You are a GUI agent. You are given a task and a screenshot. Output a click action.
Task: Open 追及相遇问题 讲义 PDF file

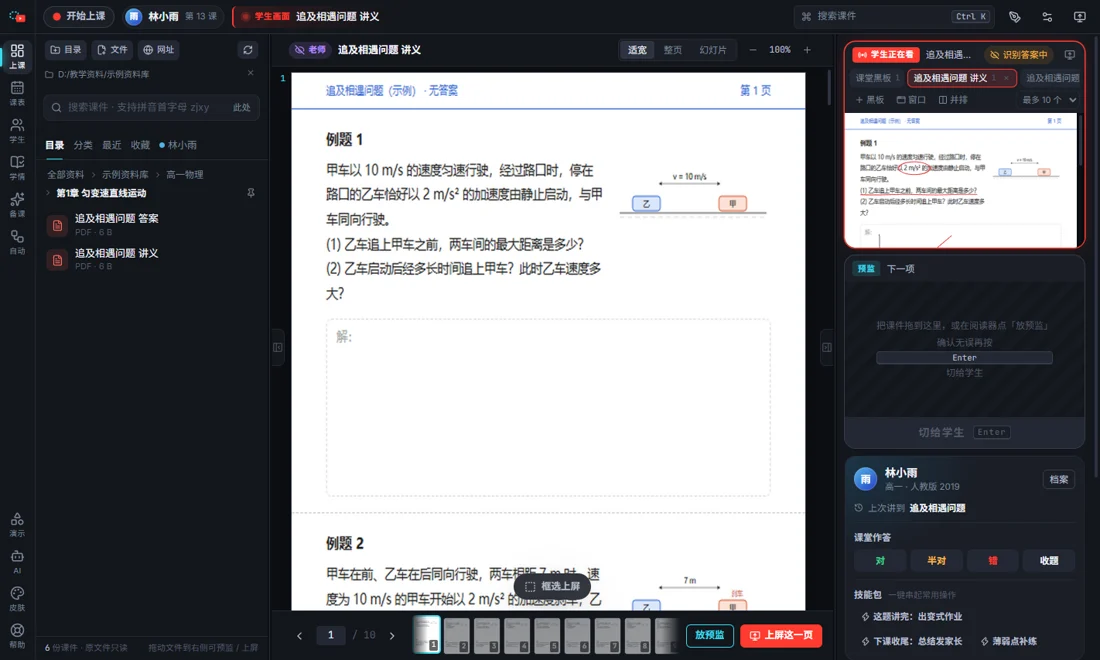[152, 260]
